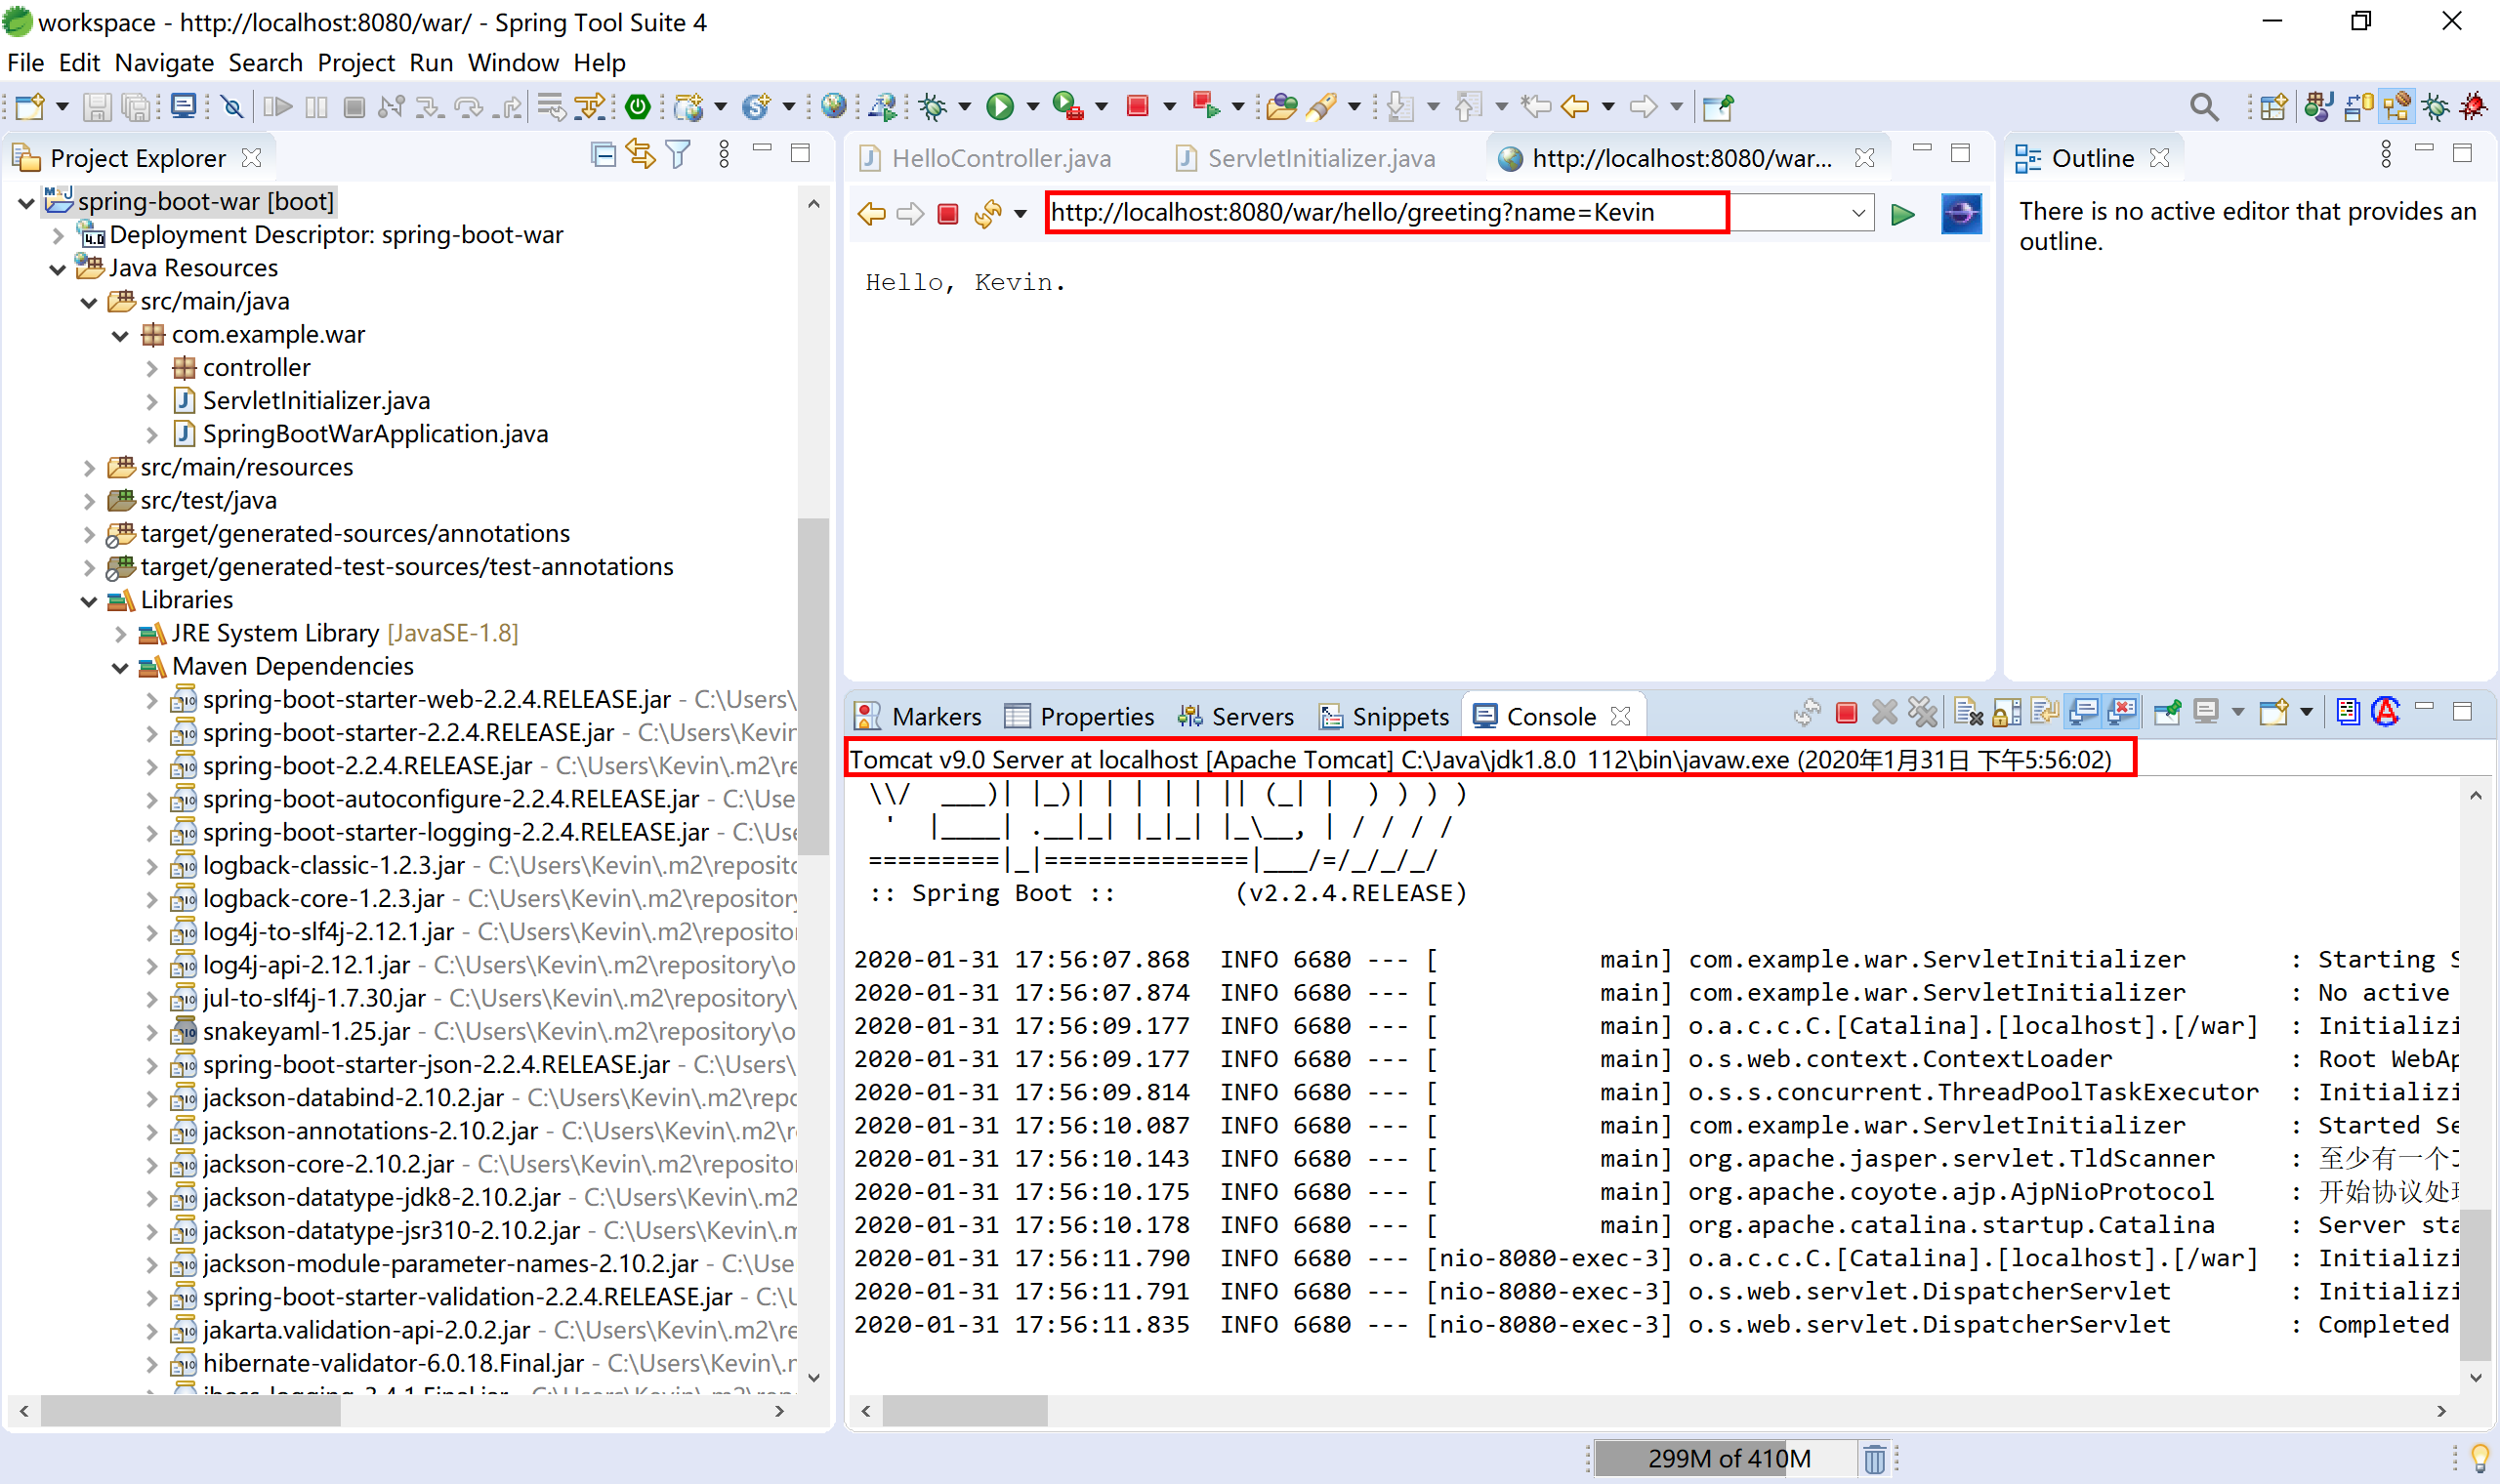Click the Run As green play button
2500x1484 pixels.
pyautogui.click(x=999, y=106)
